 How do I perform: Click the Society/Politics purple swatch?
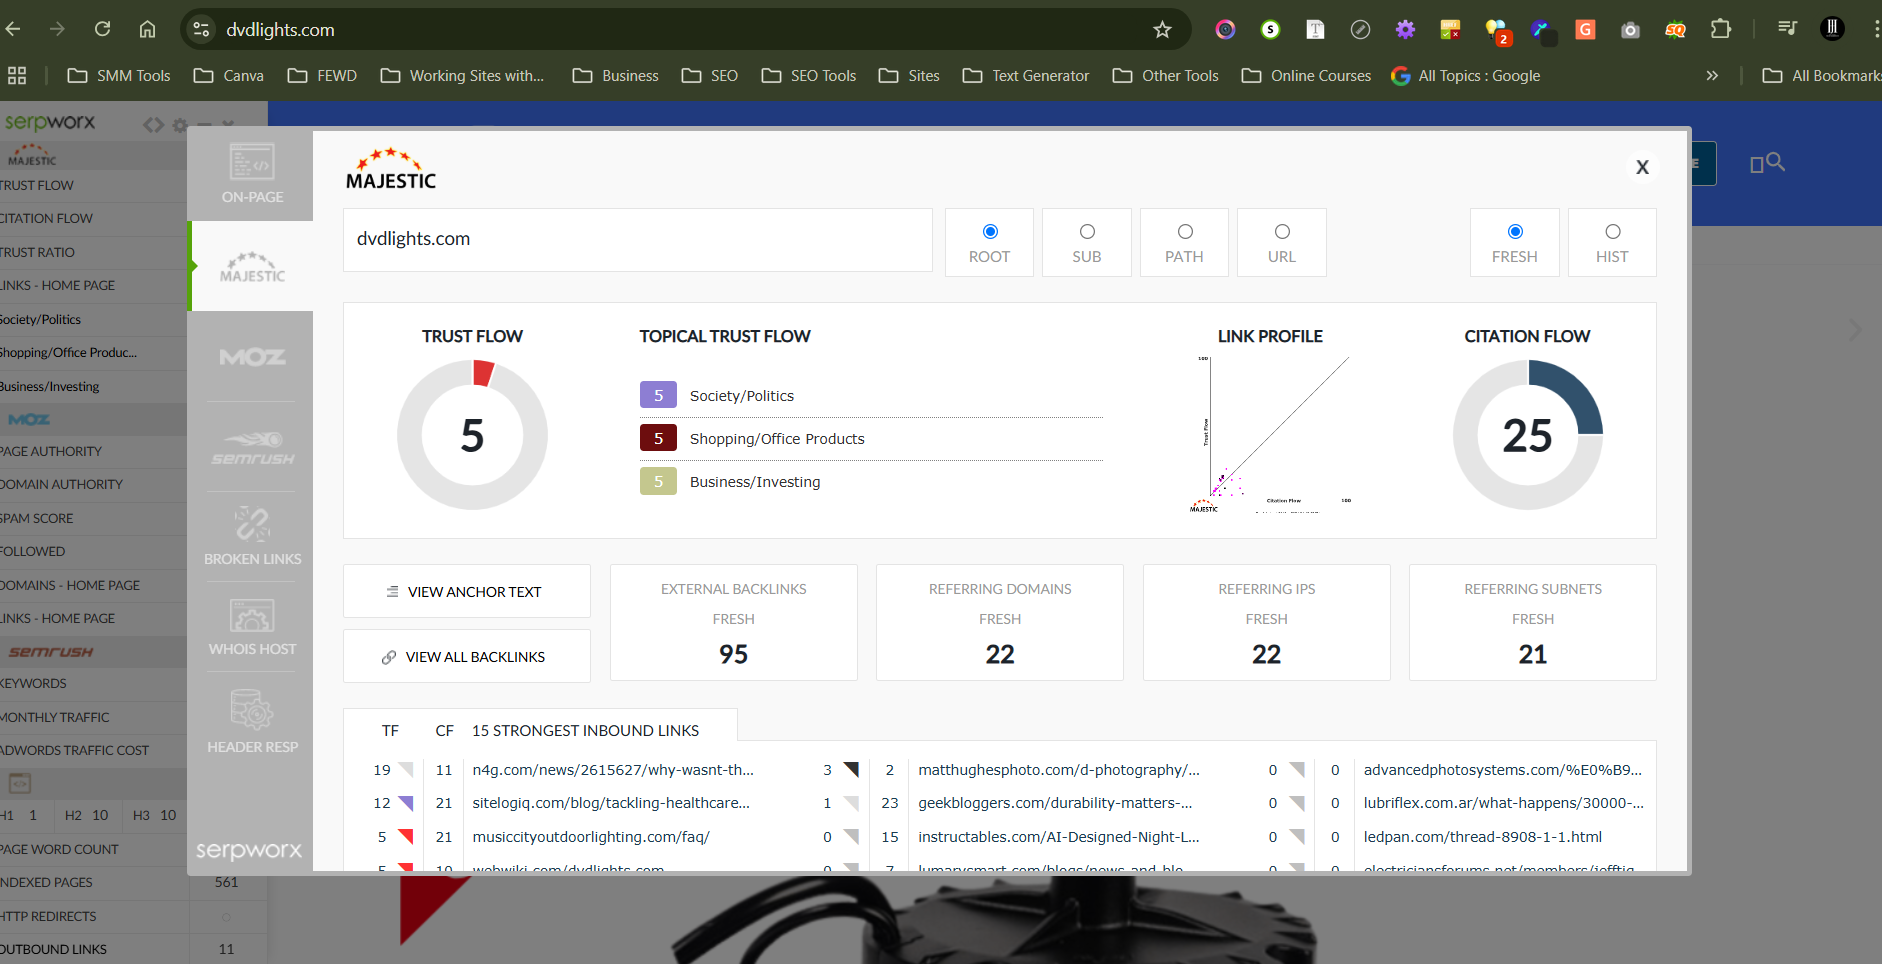658,395
